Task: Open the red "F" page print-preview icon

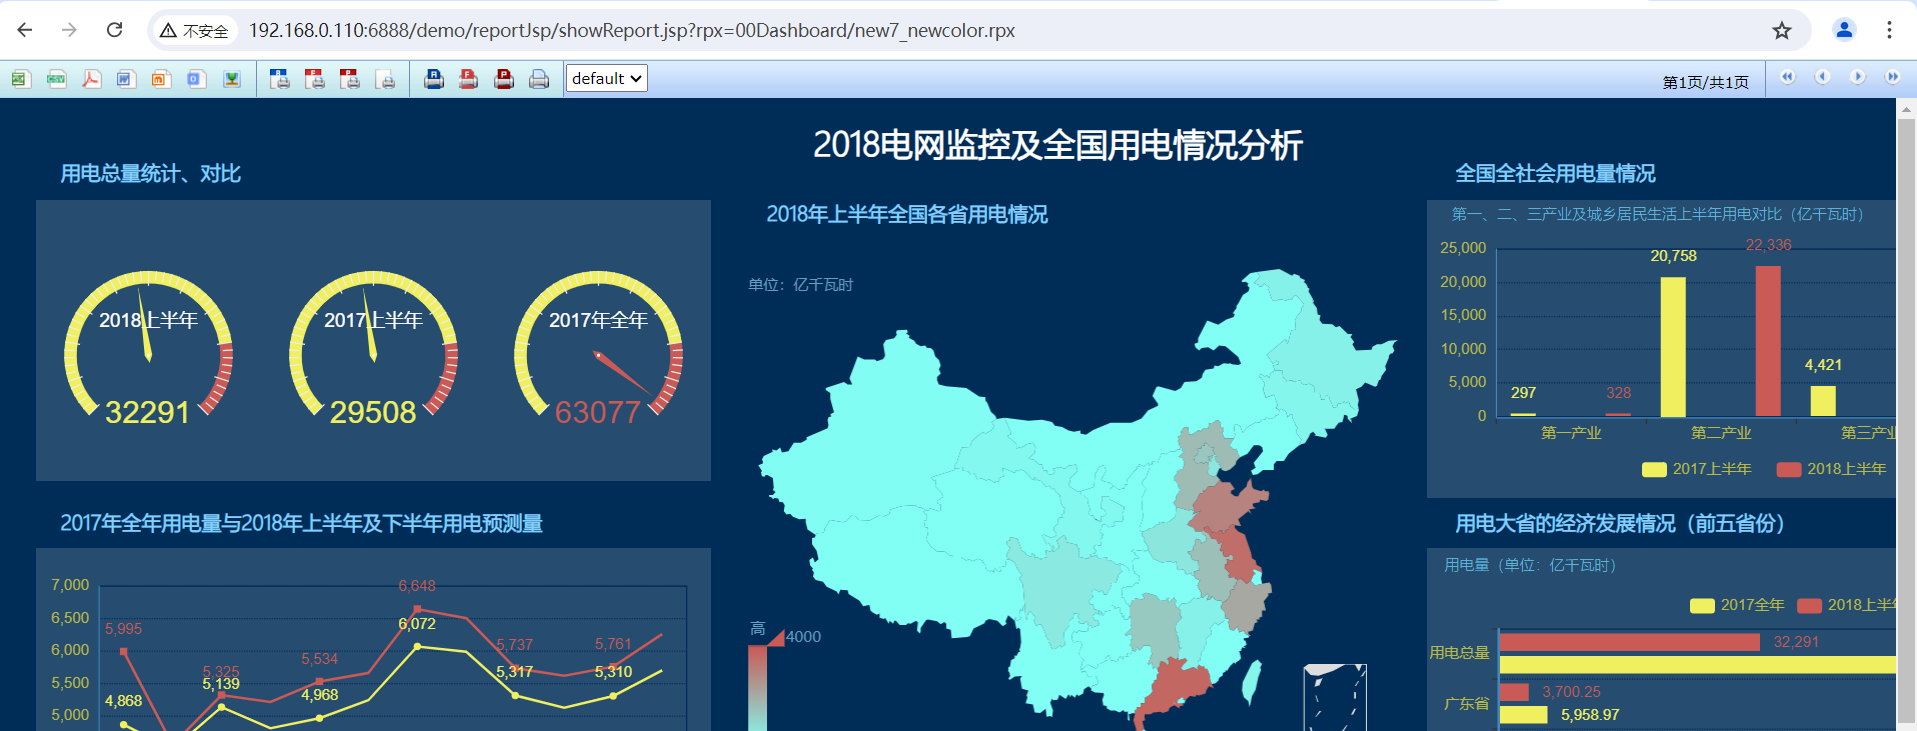Action: pos(315,79)
